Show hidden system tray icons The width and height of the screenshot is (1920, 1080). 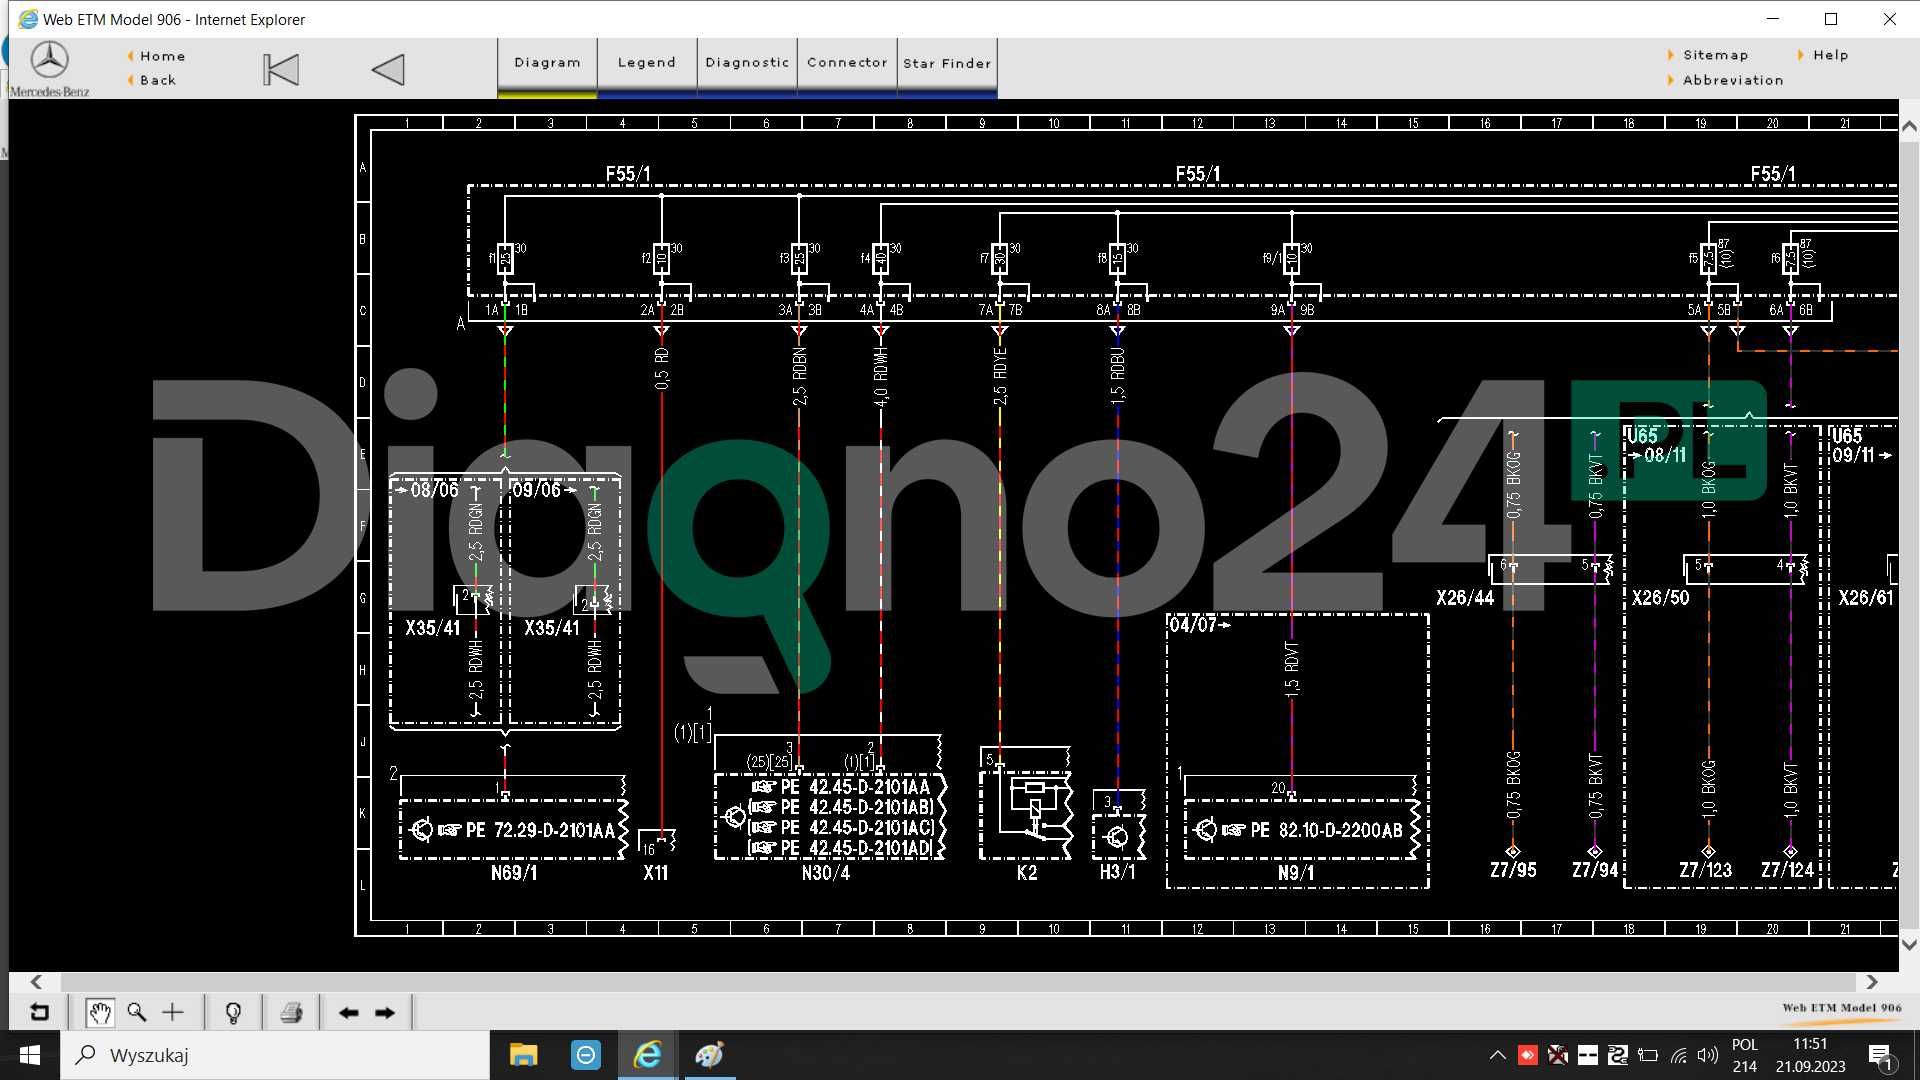pos(1497,1055)
